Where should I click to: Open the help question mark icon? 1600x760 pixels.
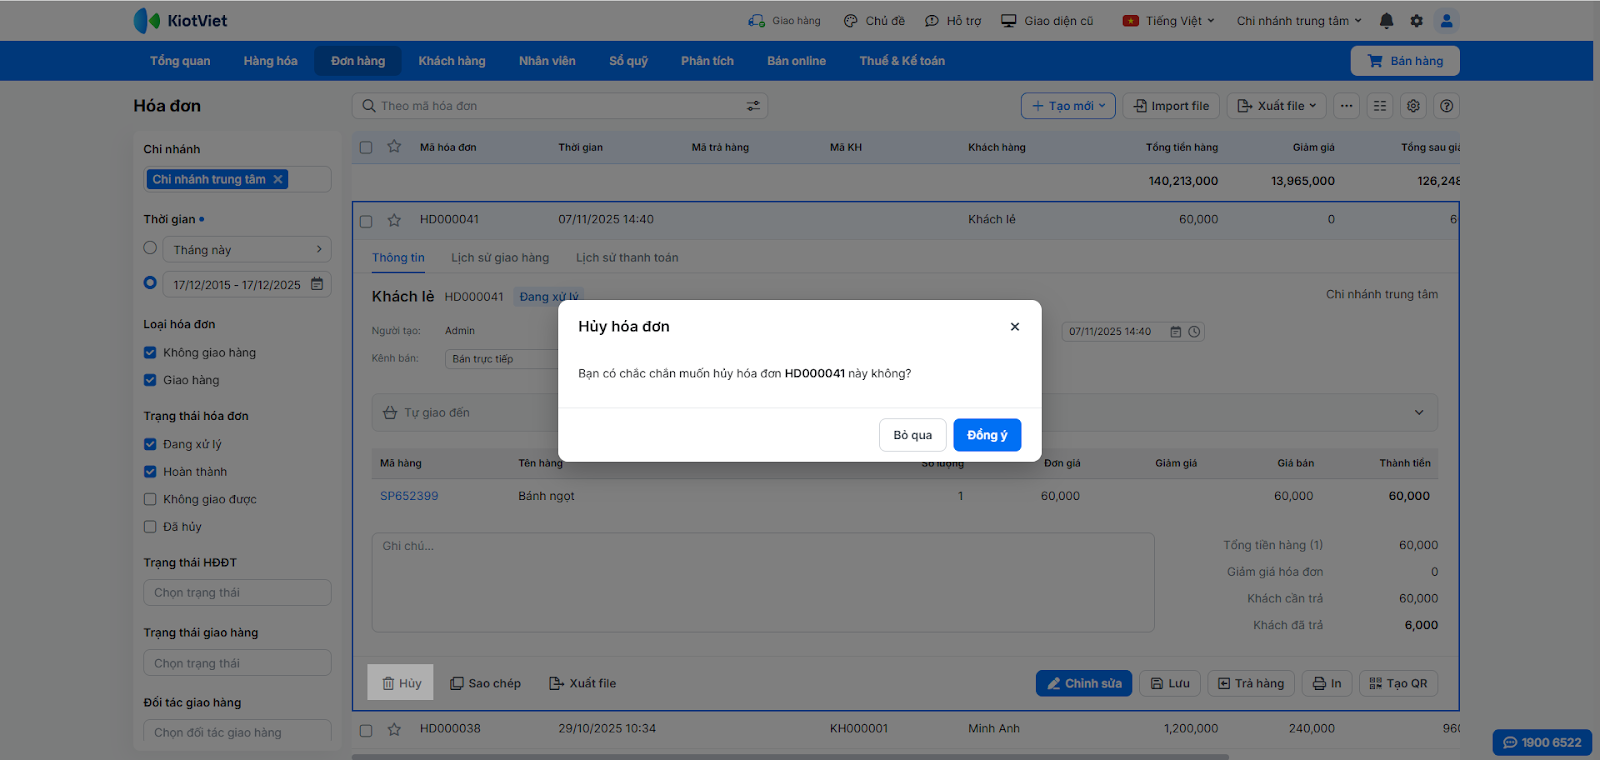point(1446,106)
